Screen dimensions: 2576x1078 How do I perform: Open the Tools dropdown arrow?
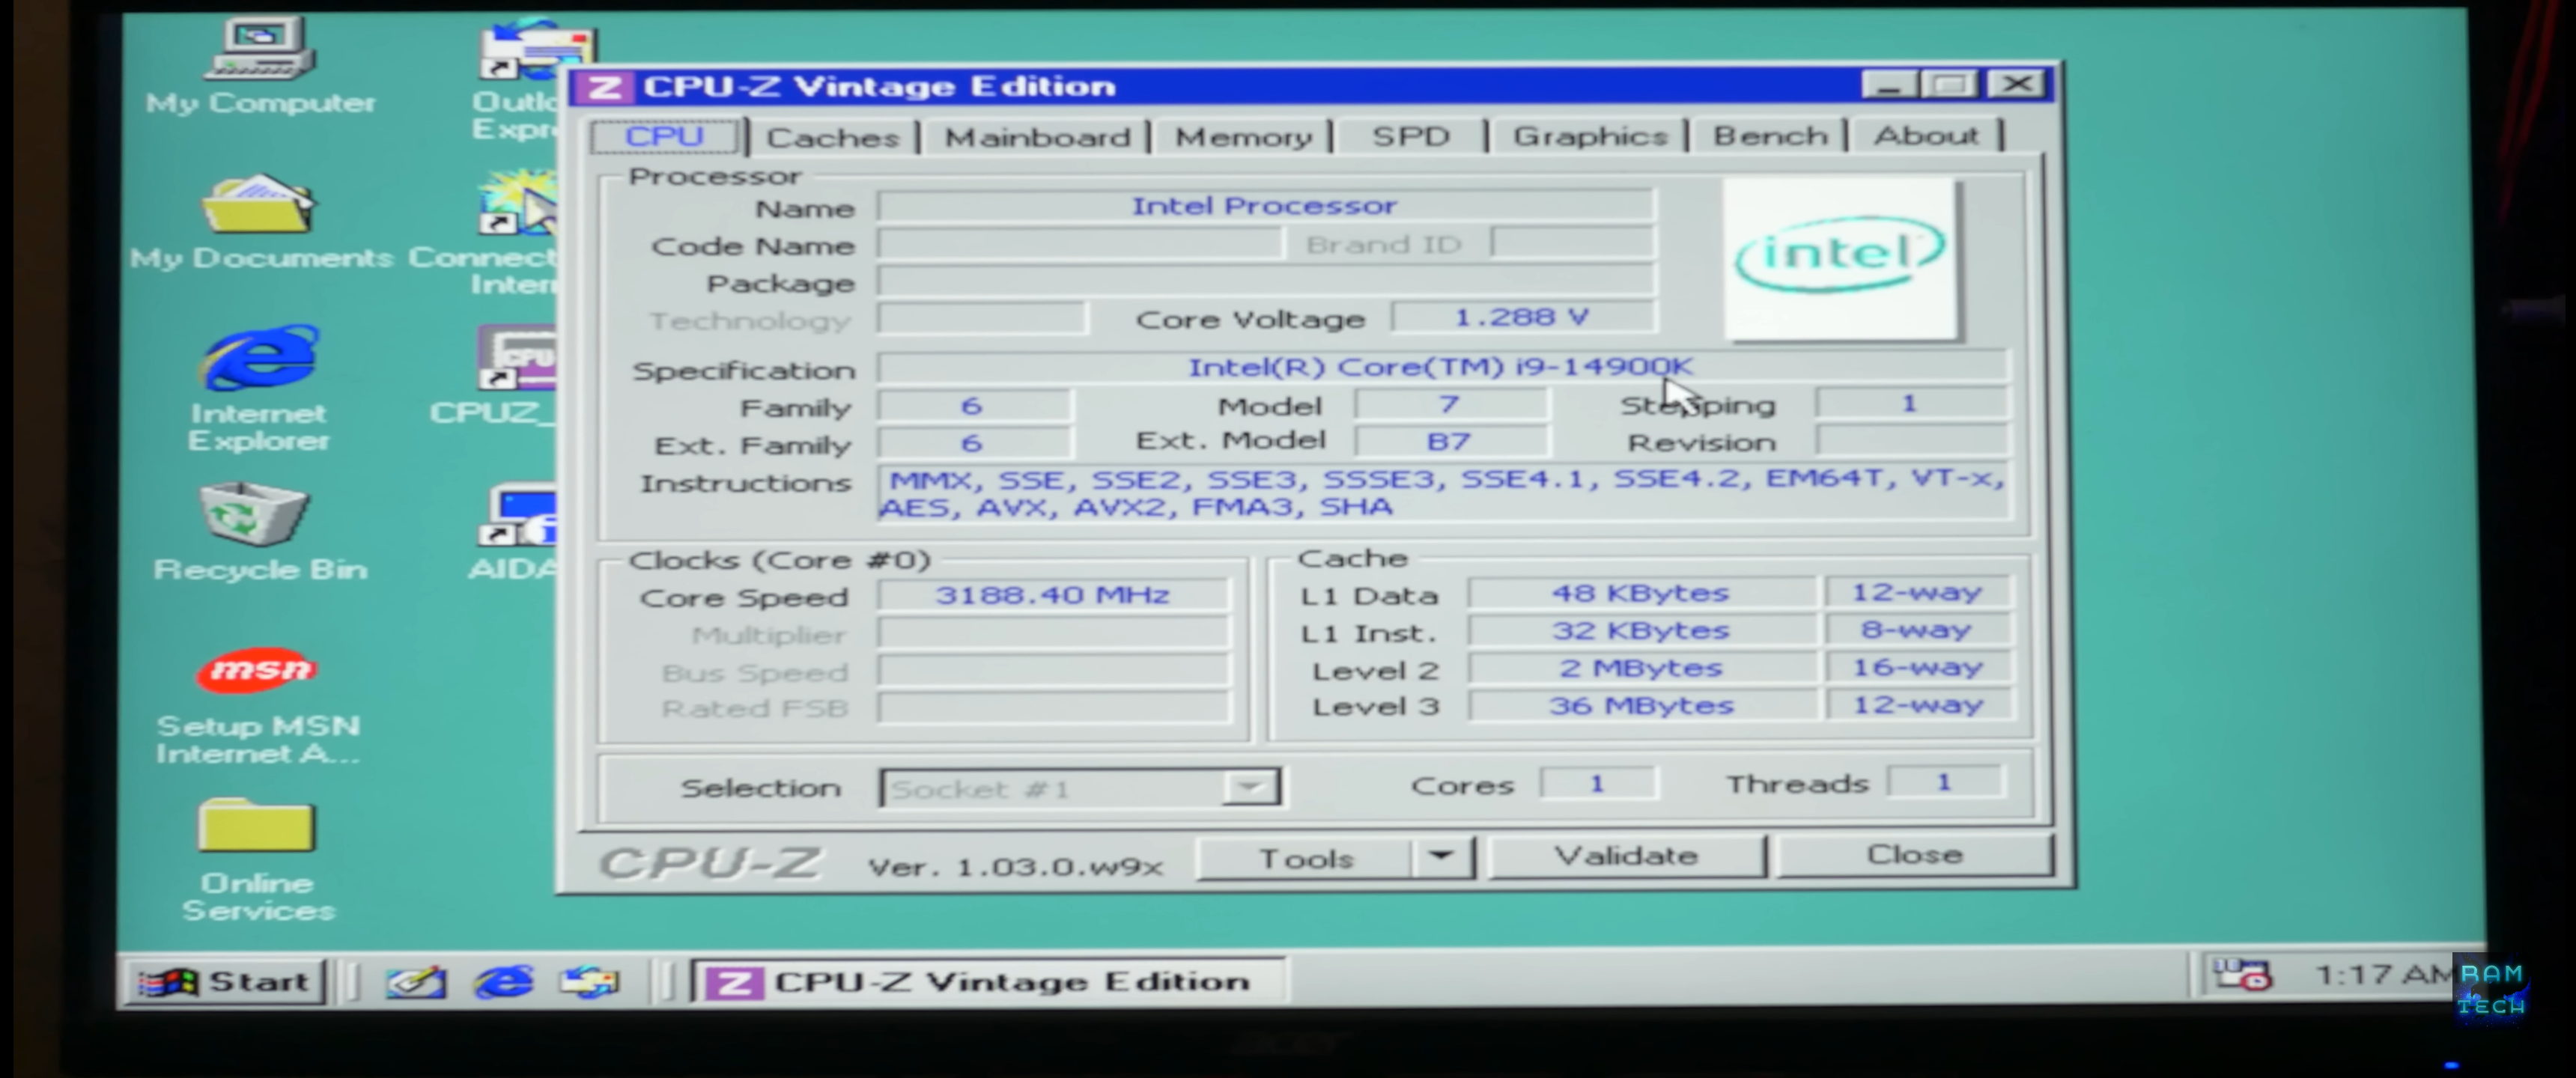point(1441,858)
